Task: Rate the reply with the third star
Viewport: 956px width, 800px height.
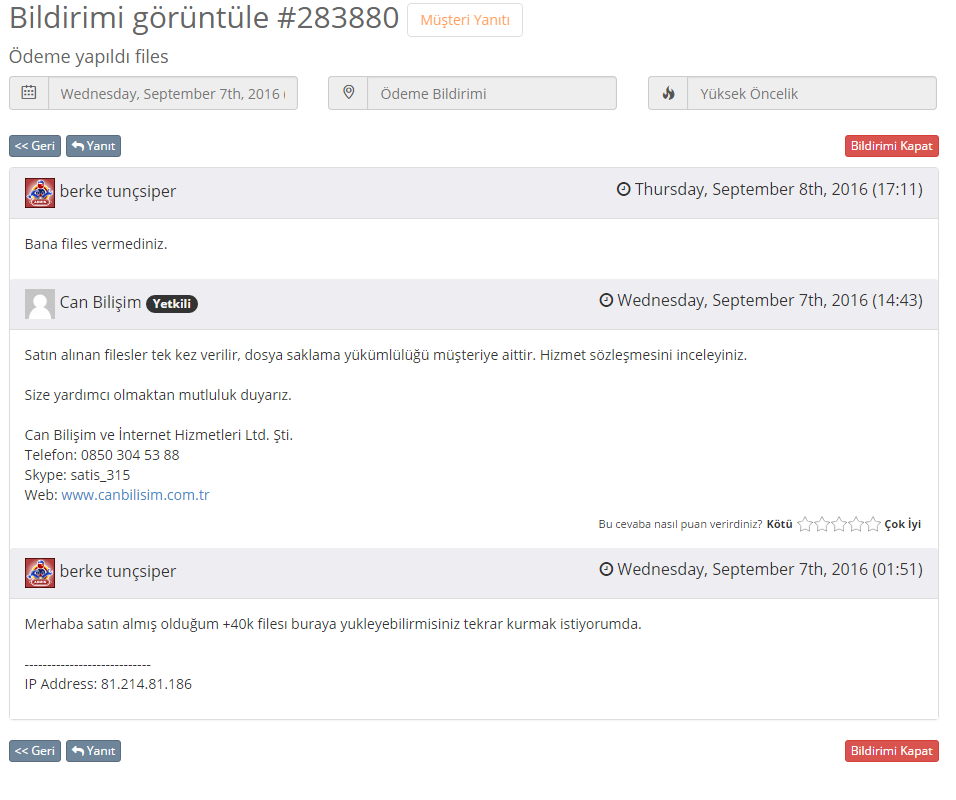Action: click(x=839, y=524)
